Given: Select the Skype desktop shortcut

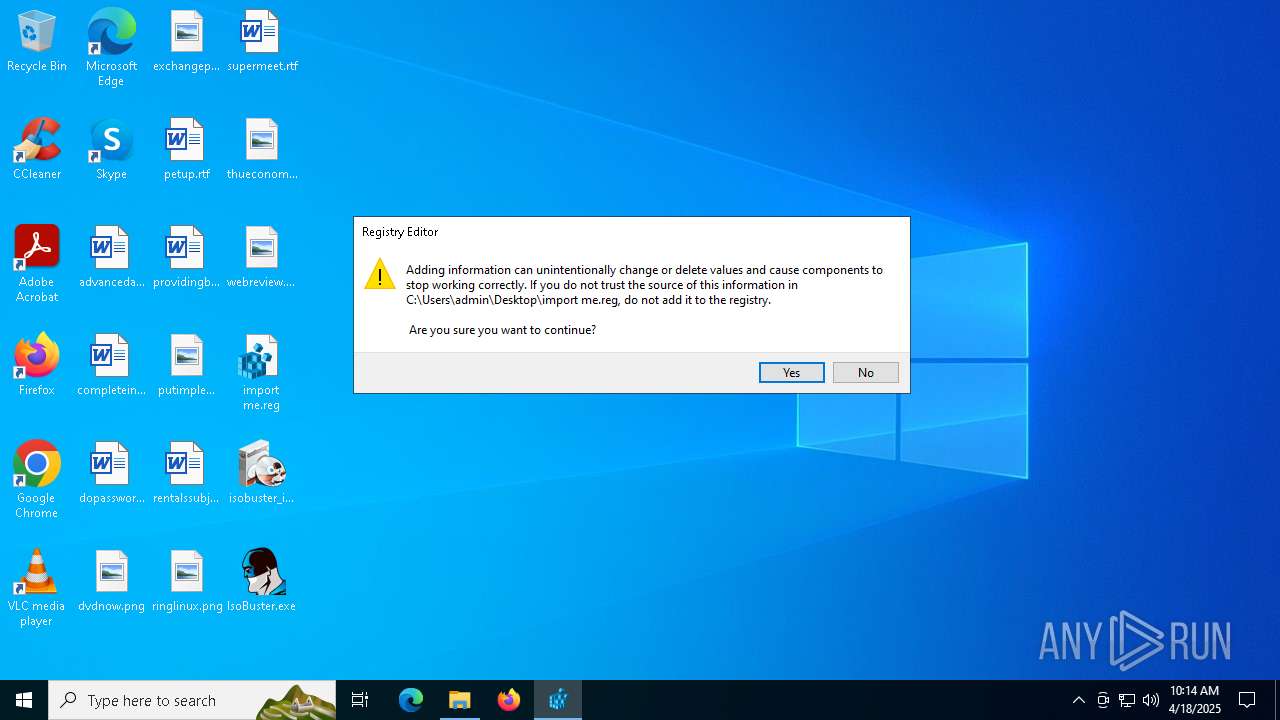Looking at the screenshot, I should point(111,149).
